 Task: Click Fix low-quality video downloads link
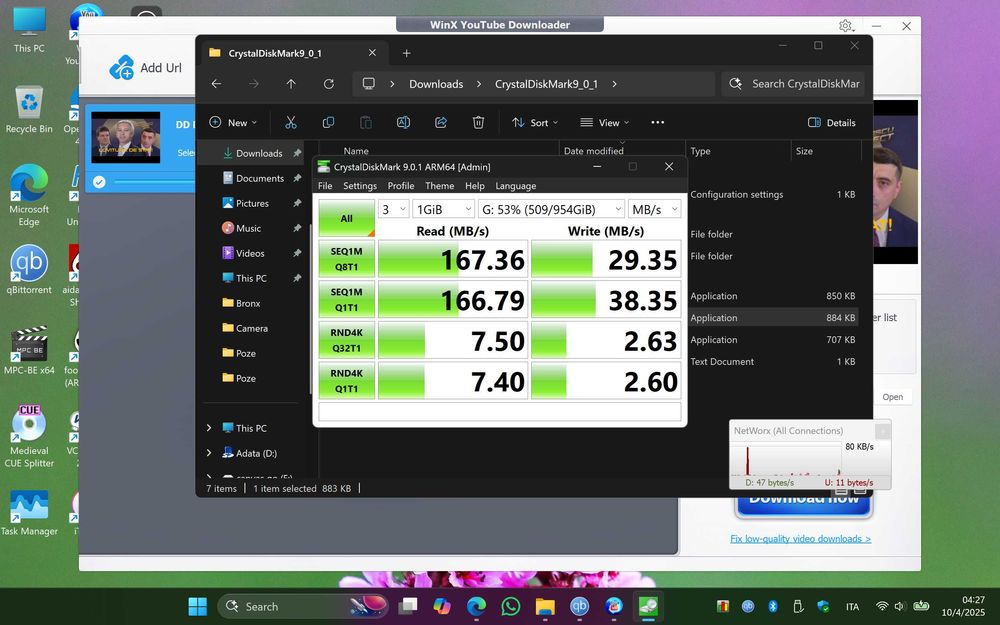point(800,538)
